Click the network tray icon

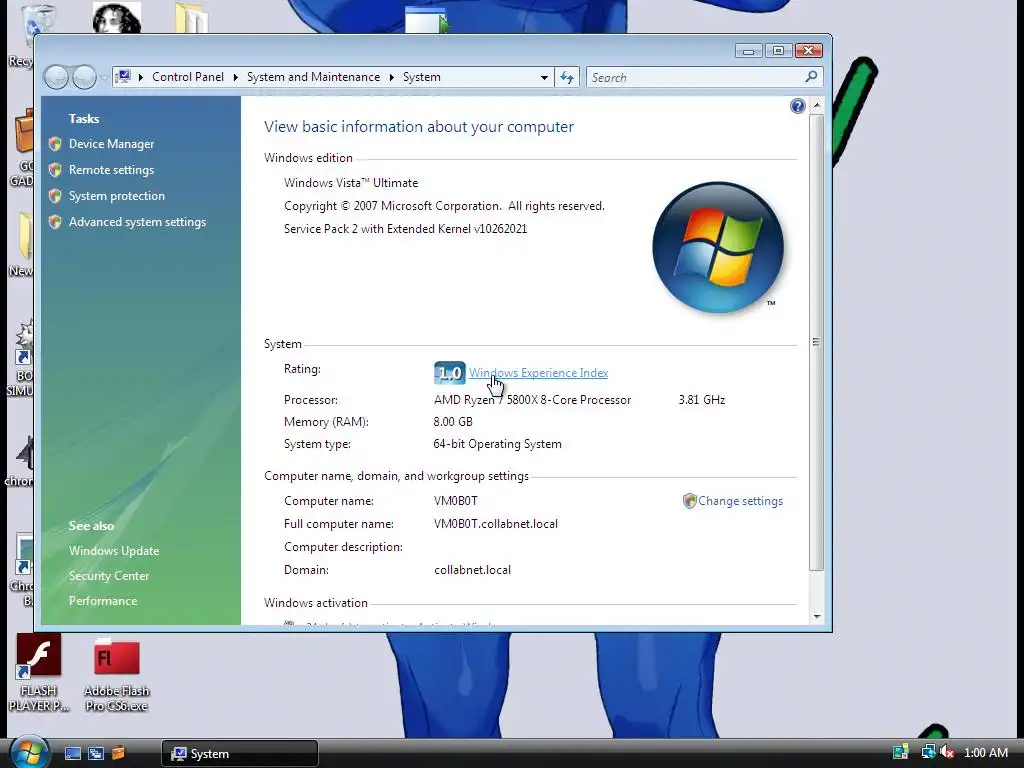[x=927, y=752]
